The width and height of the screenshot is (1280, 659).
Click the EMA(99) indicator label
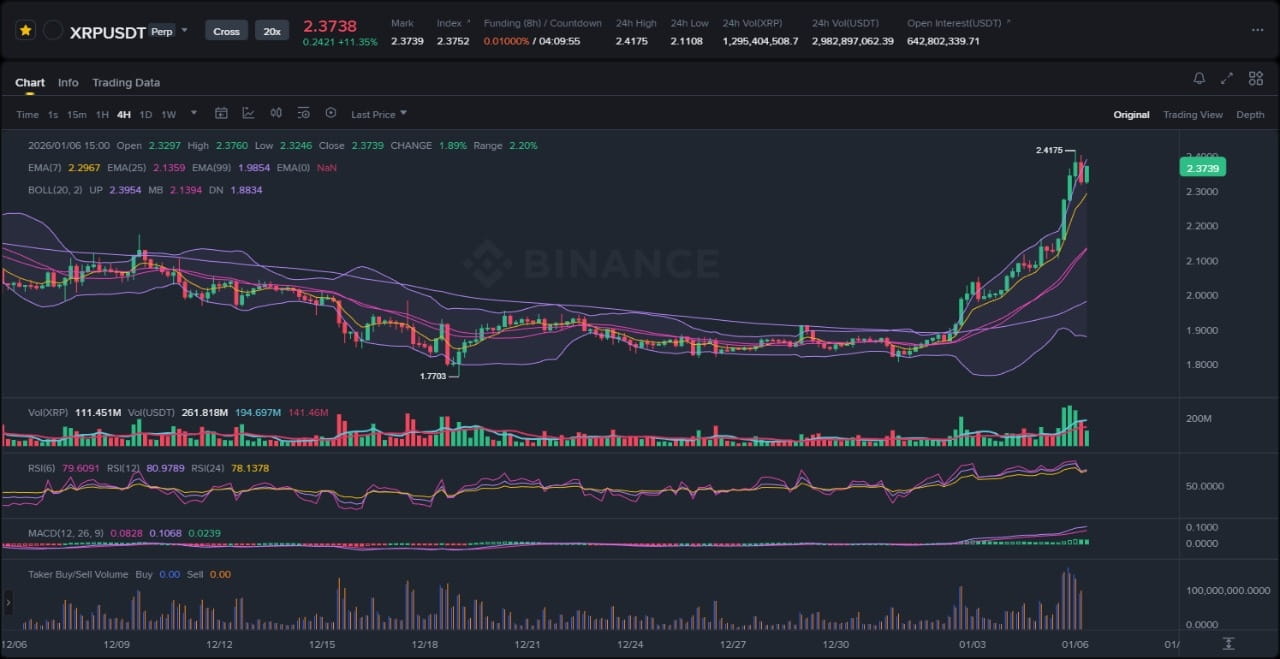tap(212, 168)
